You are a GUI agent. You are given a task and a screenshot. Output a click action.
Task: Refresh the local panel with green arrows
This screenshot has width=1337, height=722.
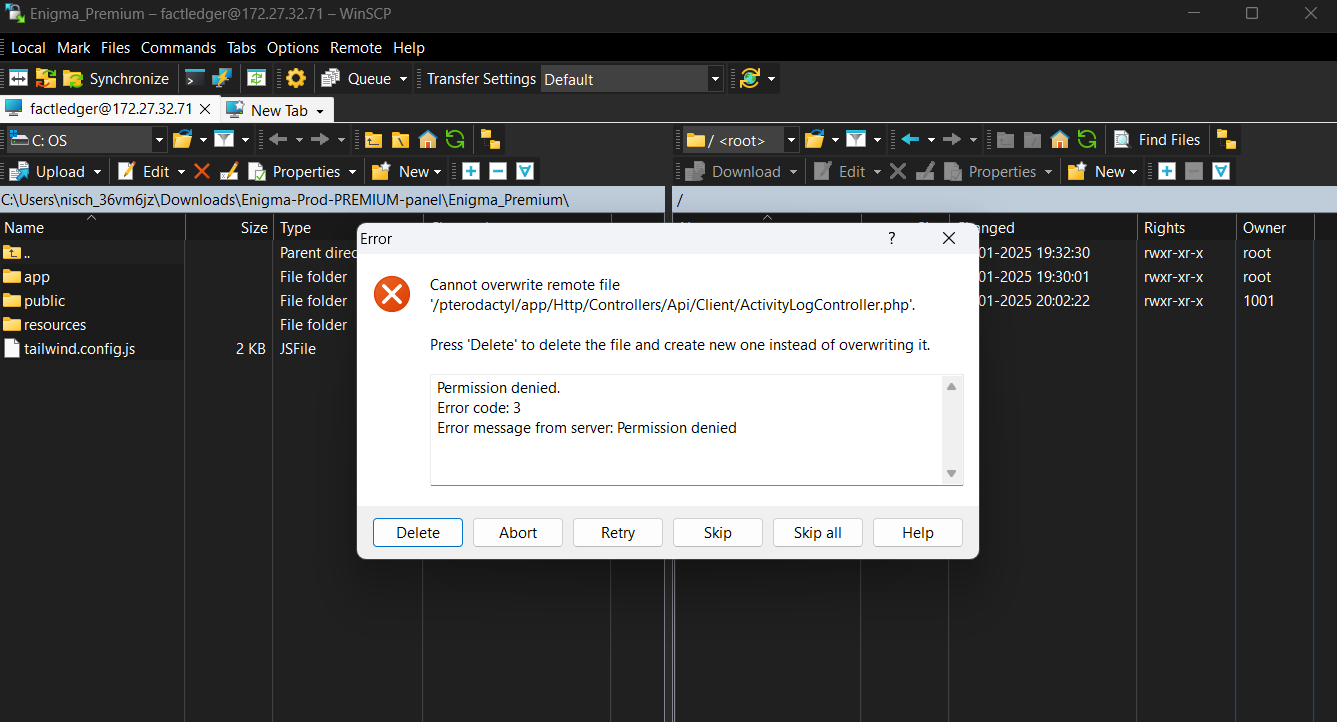pos(455,140)
